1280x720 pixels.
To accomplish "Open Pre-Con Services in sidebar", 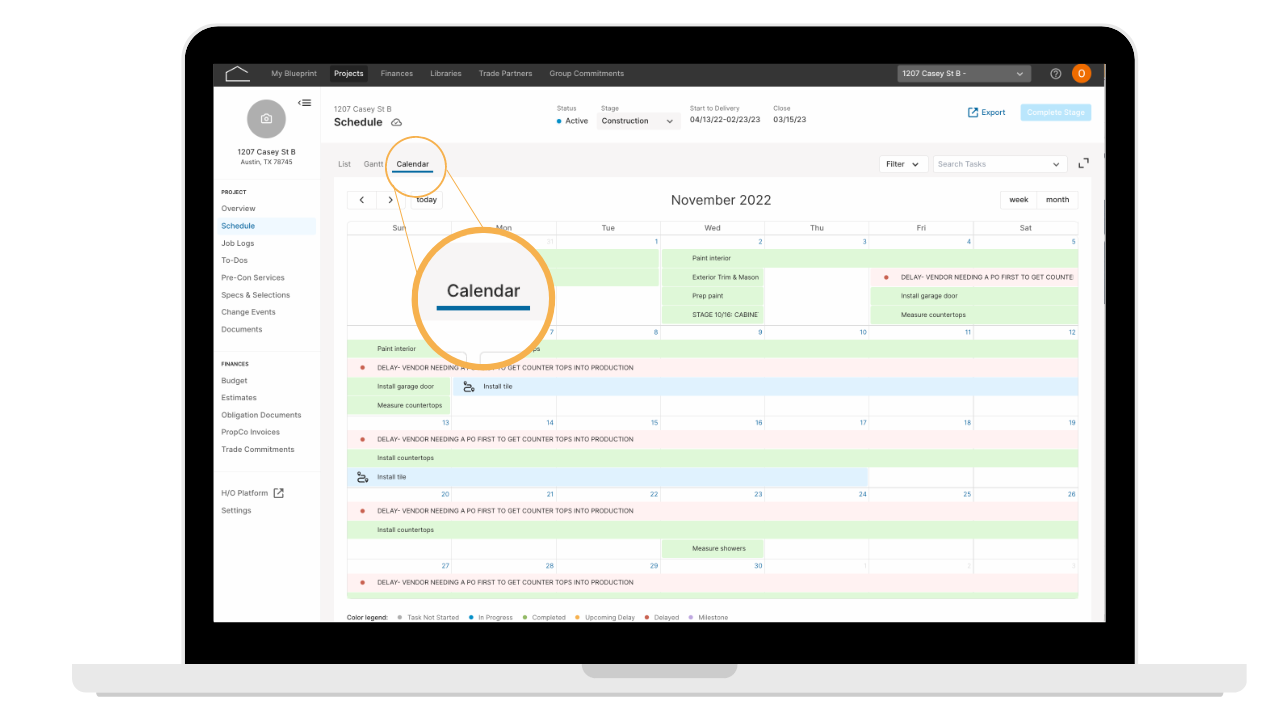I will [x=253, y=278].
